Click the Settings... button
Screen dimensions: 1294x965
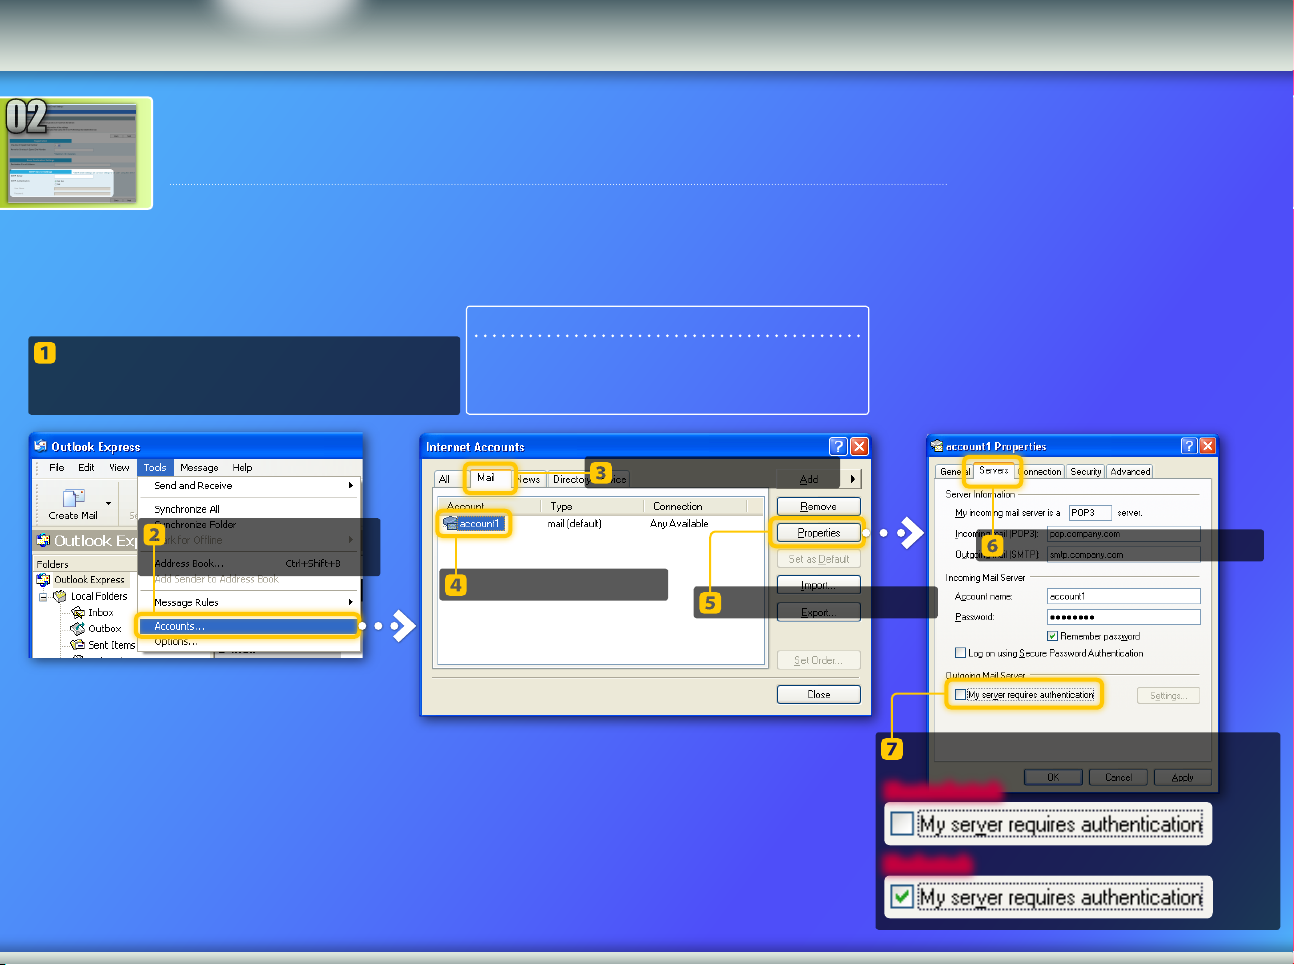[x=1168, y=695]
